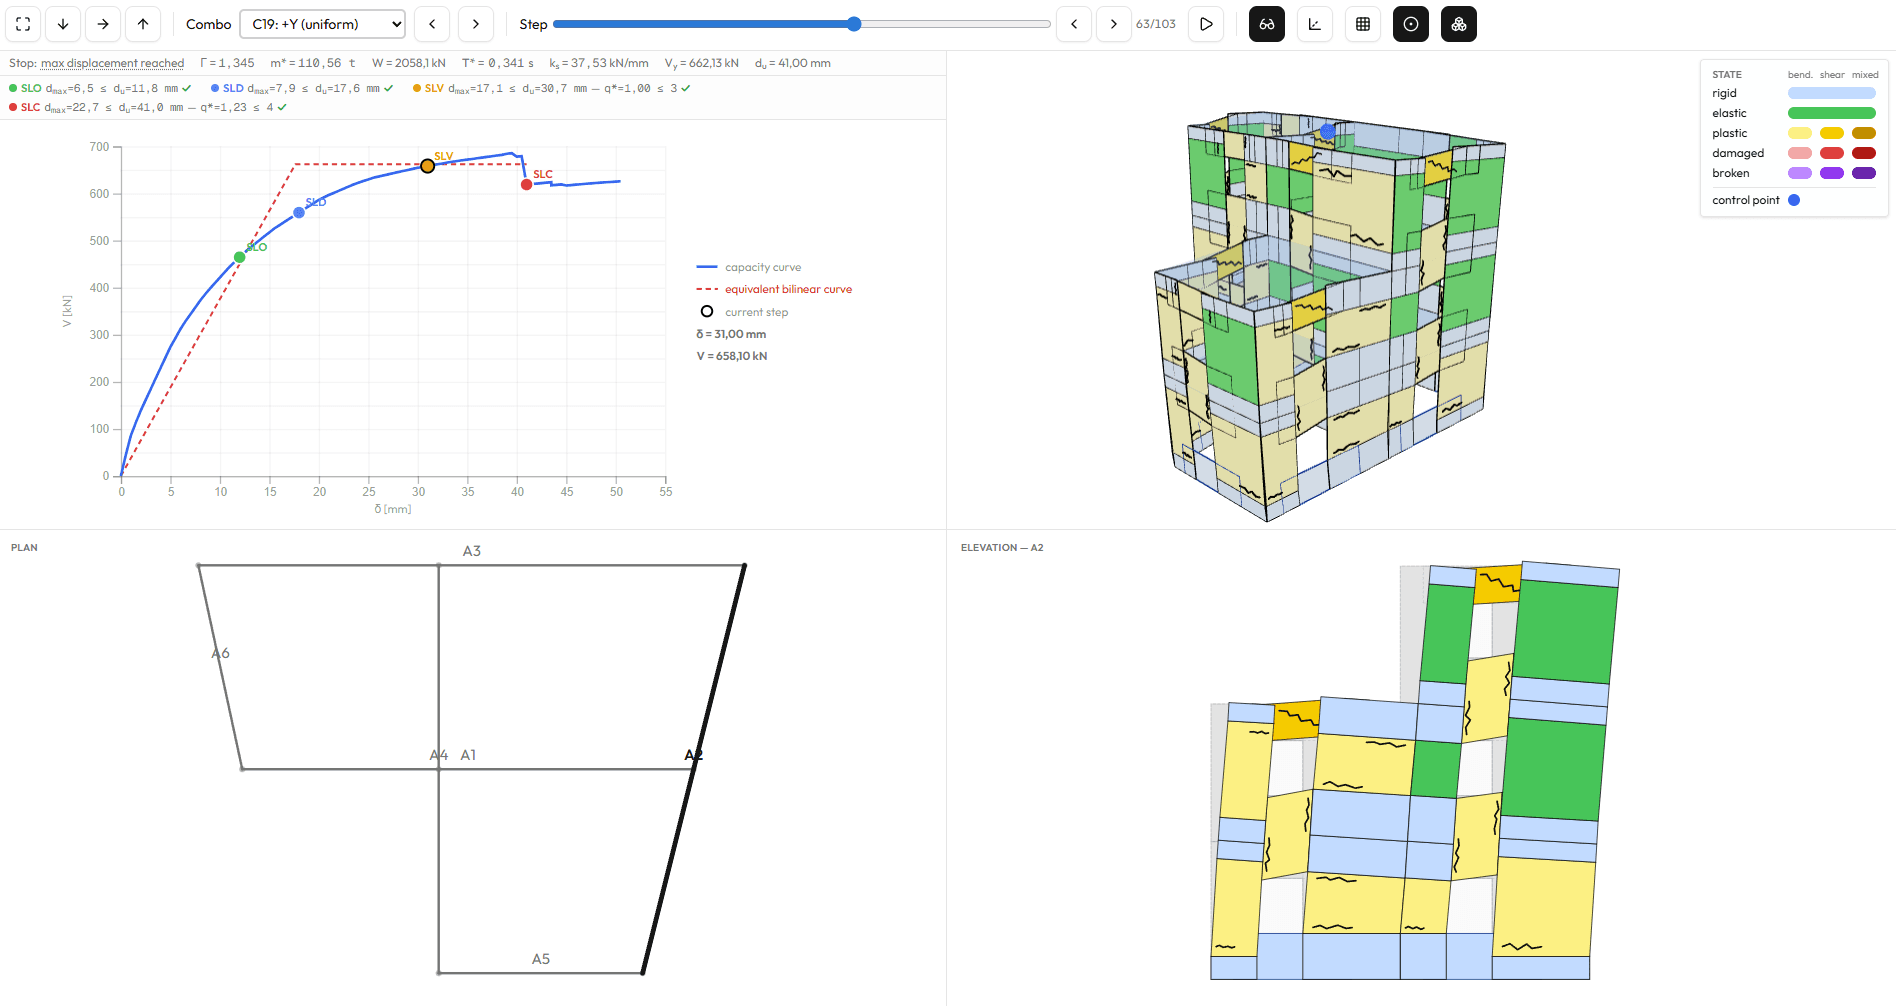The image size is (1896, 1006).
Task: Select wall A1 label in the plan
Action: pyautogui.click(x=468, y=755)
